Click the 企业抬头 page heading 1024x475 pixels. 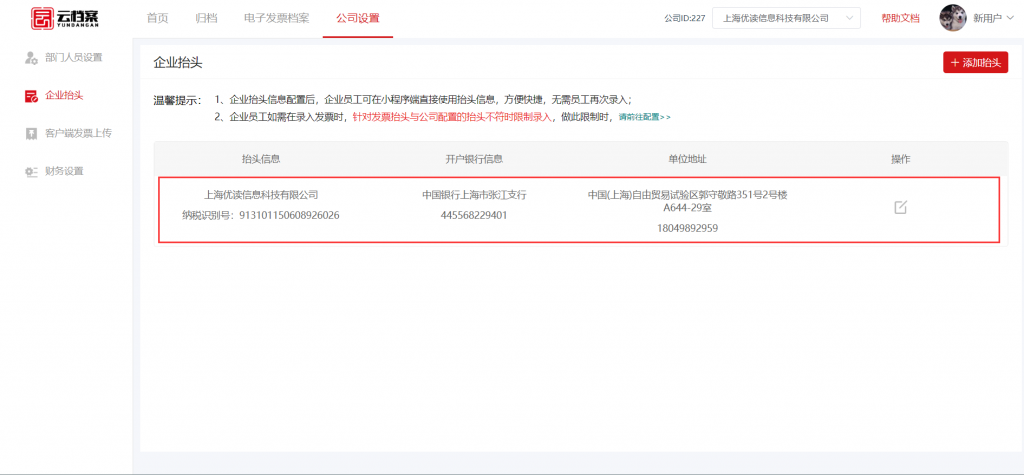tap(178, 63)
